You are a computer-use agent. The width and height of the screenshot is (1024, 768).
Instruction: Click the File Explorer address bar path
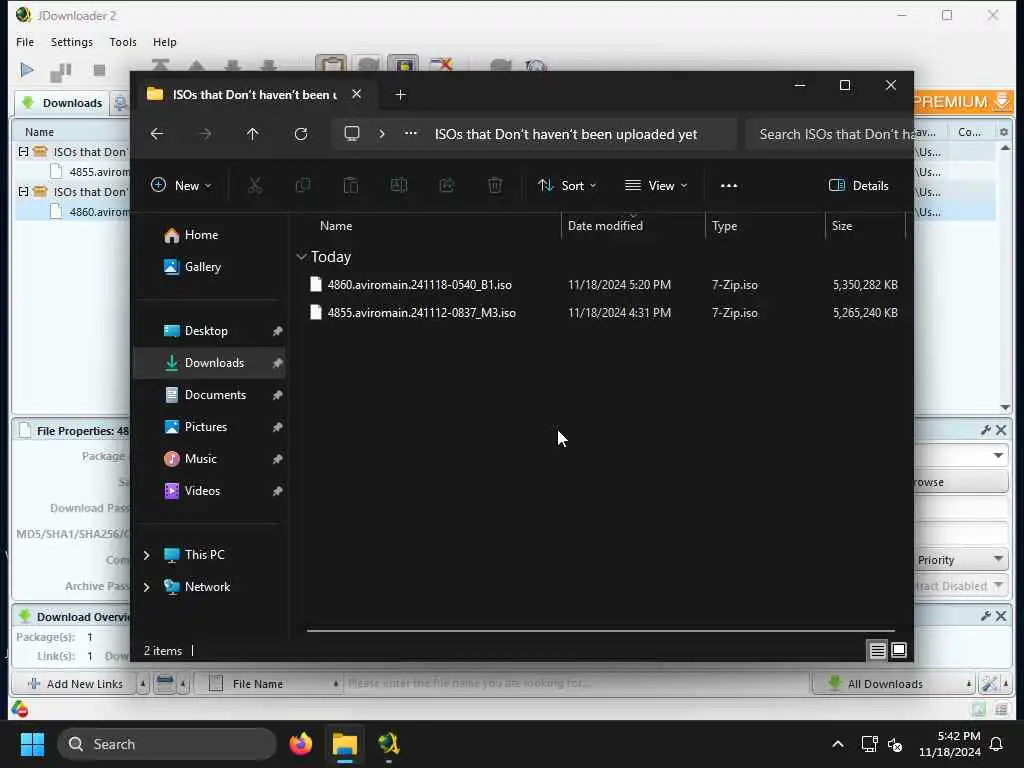coord(566,134)
